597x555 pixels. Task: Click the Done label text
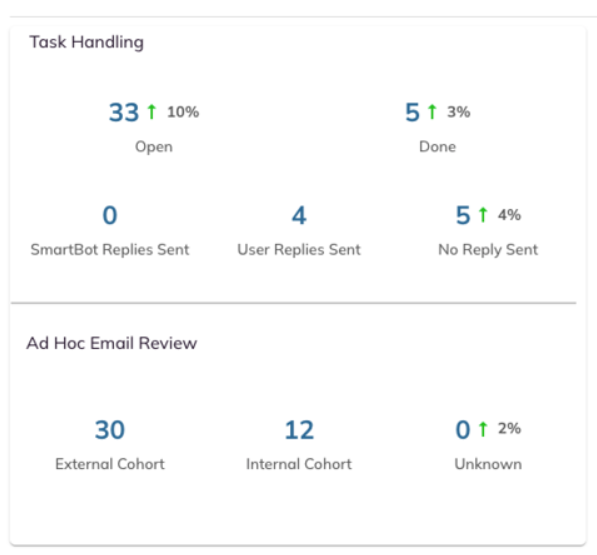click(437, 147)
